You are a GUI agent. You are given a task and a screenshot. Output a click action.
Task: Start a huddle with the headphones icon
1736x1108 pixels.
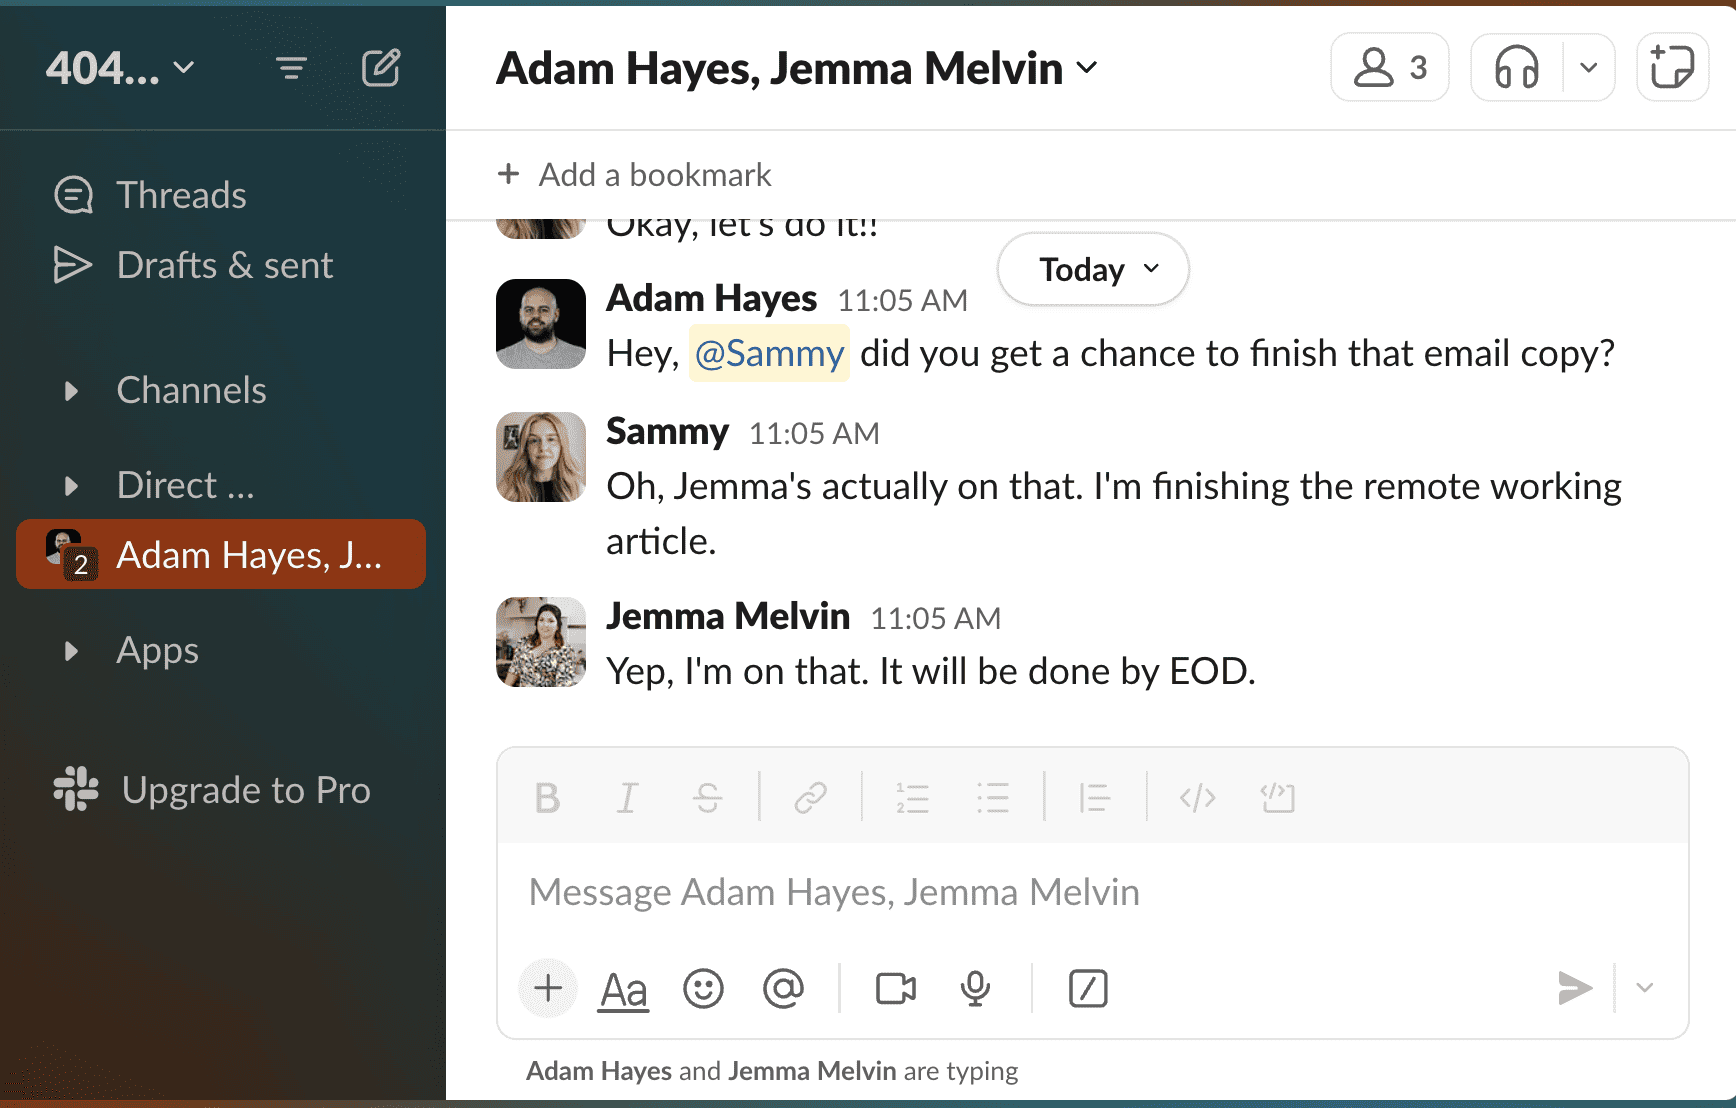(x=1516, y=68)
